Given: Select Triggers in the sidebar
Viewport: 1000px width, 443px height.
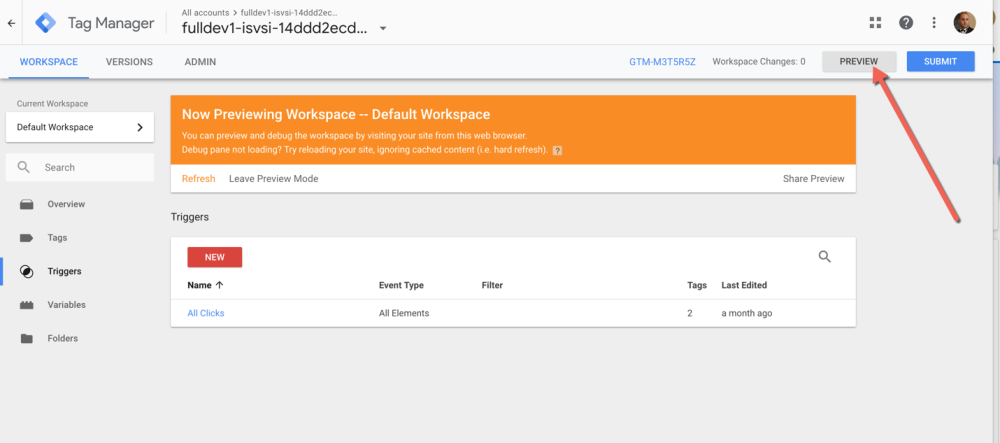Looking at the screenshot, I should [x=64, y=271].
